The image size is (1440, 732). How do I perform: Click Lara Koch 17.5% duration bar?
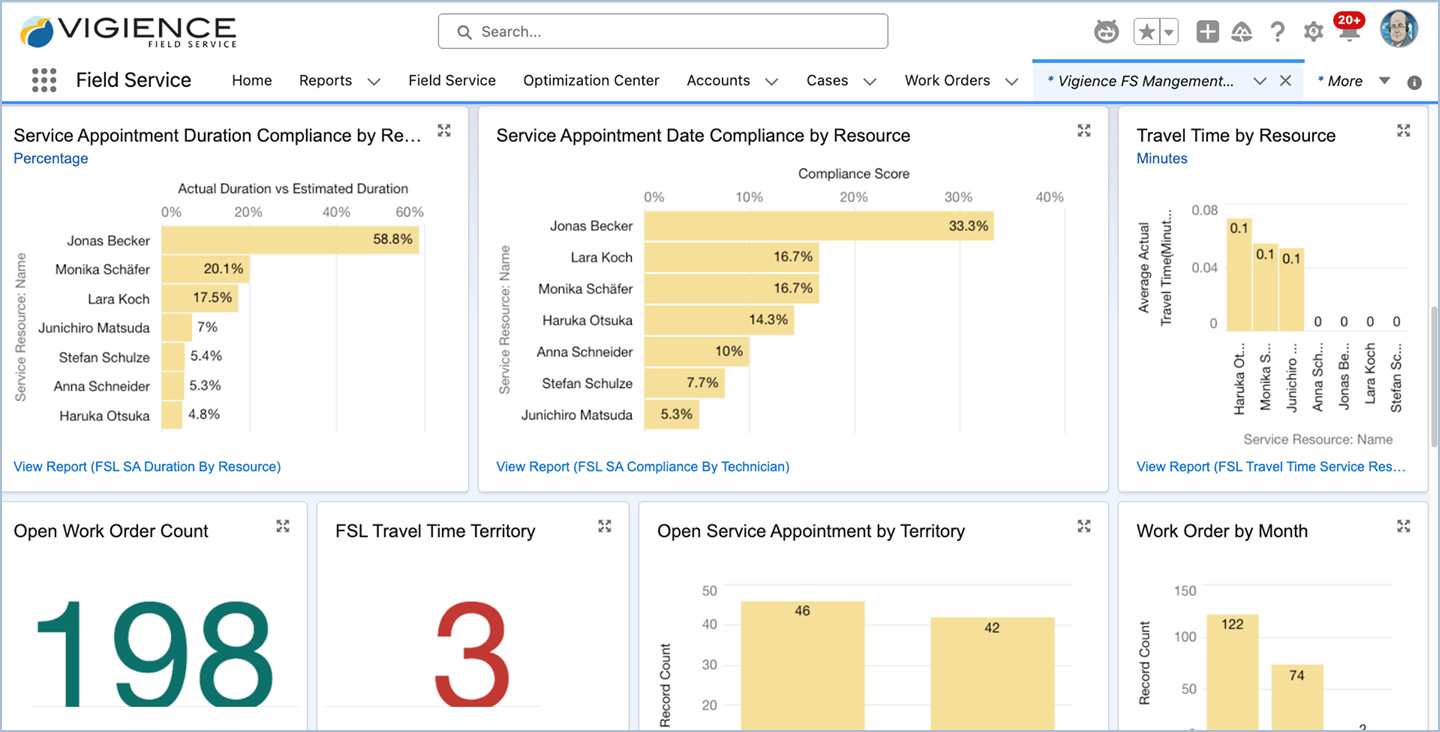200,298
